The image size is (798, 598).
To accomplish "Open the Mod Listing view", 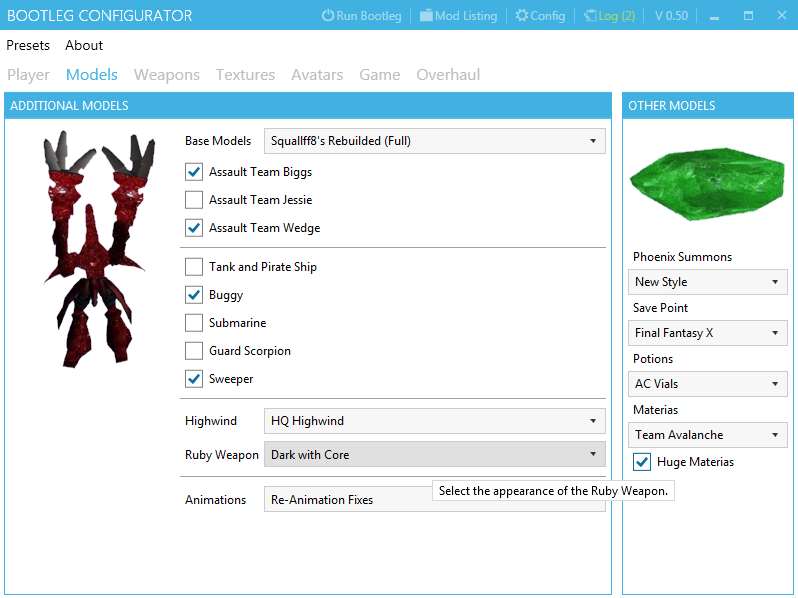I will pos(466,16).
